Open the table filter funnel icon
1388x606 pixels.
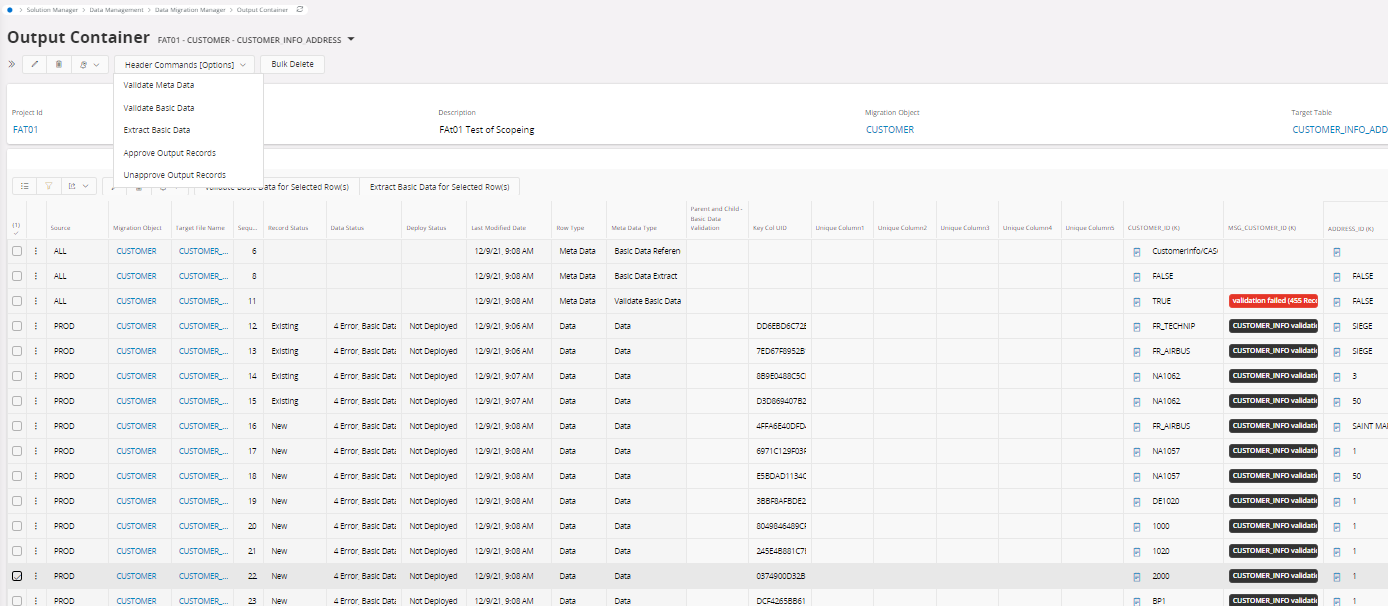click(49, 186)
